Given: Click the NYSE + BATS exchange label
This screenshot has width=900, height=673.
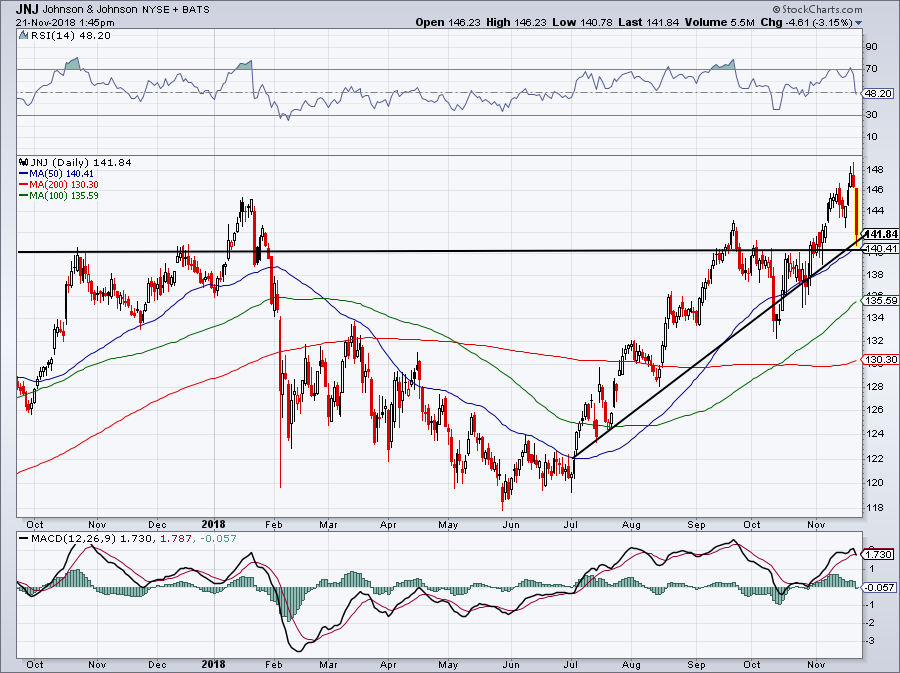Looking at the screenshot, I should [x=176, y=9].
